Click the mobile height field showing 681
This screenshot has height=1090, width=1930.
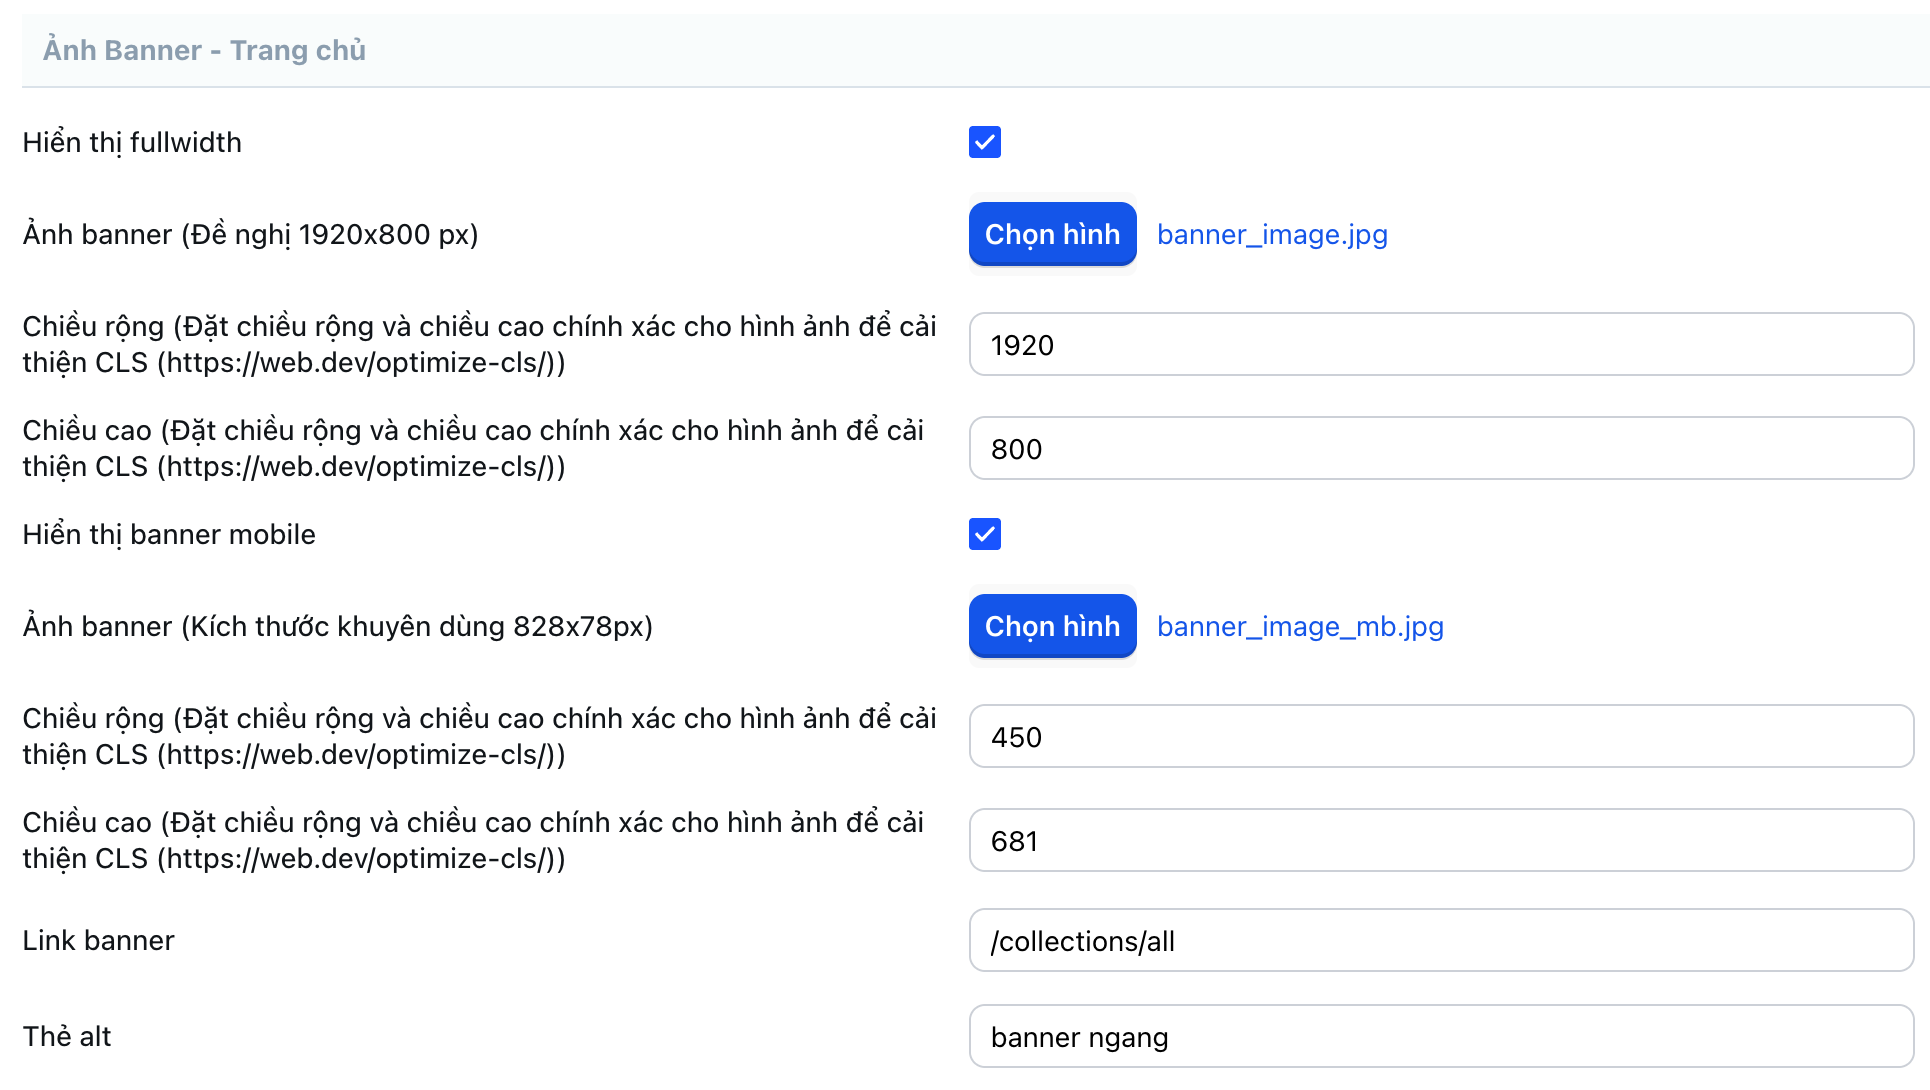[1440, 841]
